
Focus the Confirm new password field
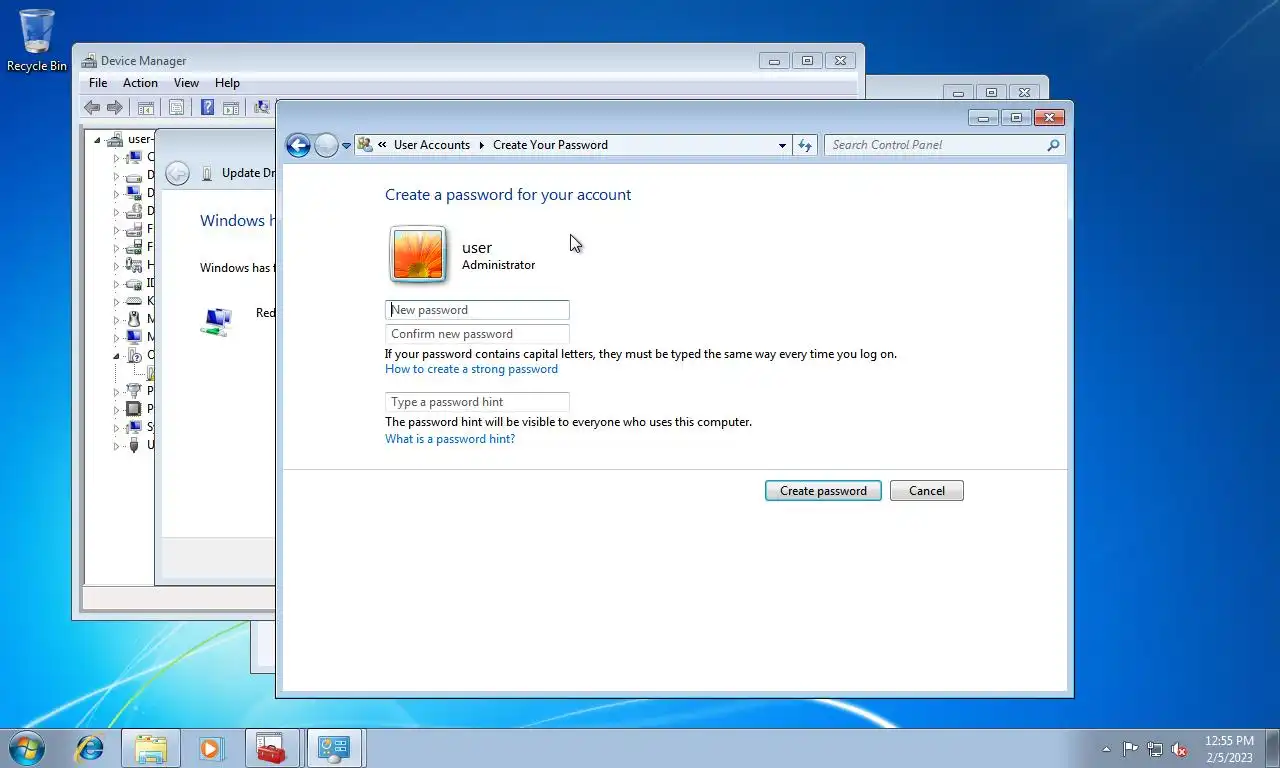coord(477,334)
